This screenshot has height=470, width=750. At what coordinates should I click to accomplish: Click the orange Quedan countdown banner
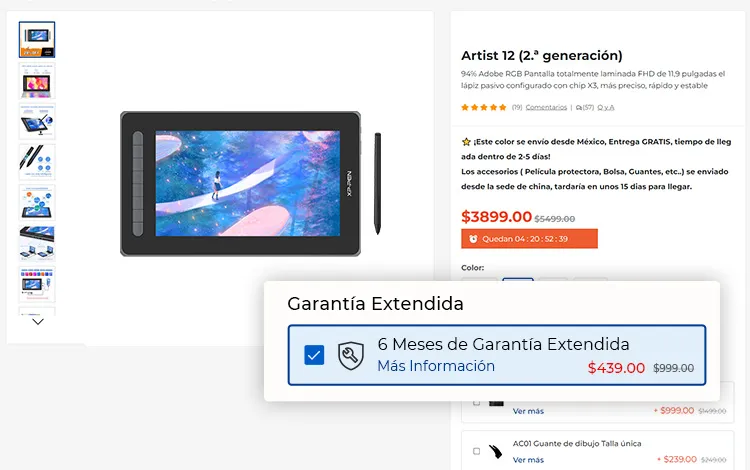click(529, 239)
